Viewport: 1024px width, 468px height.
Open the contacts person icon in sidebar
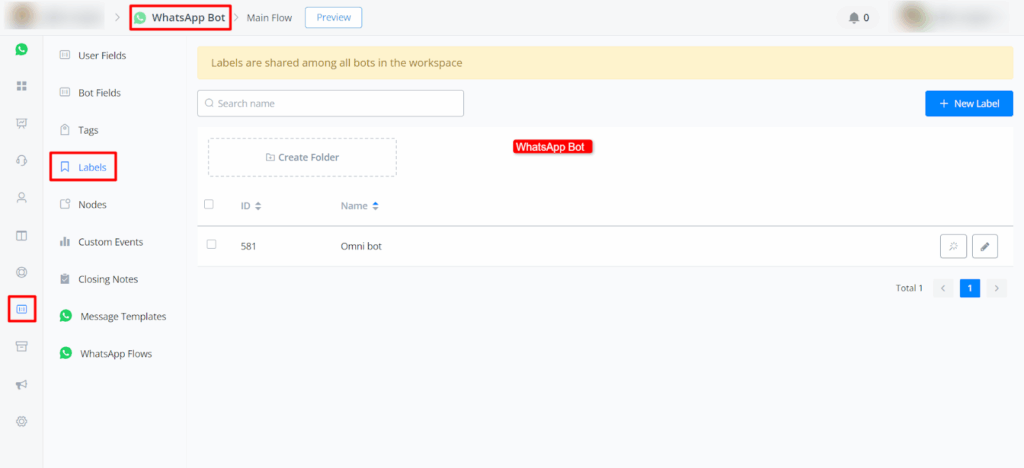pyautogui.click(x=21, y=198)
